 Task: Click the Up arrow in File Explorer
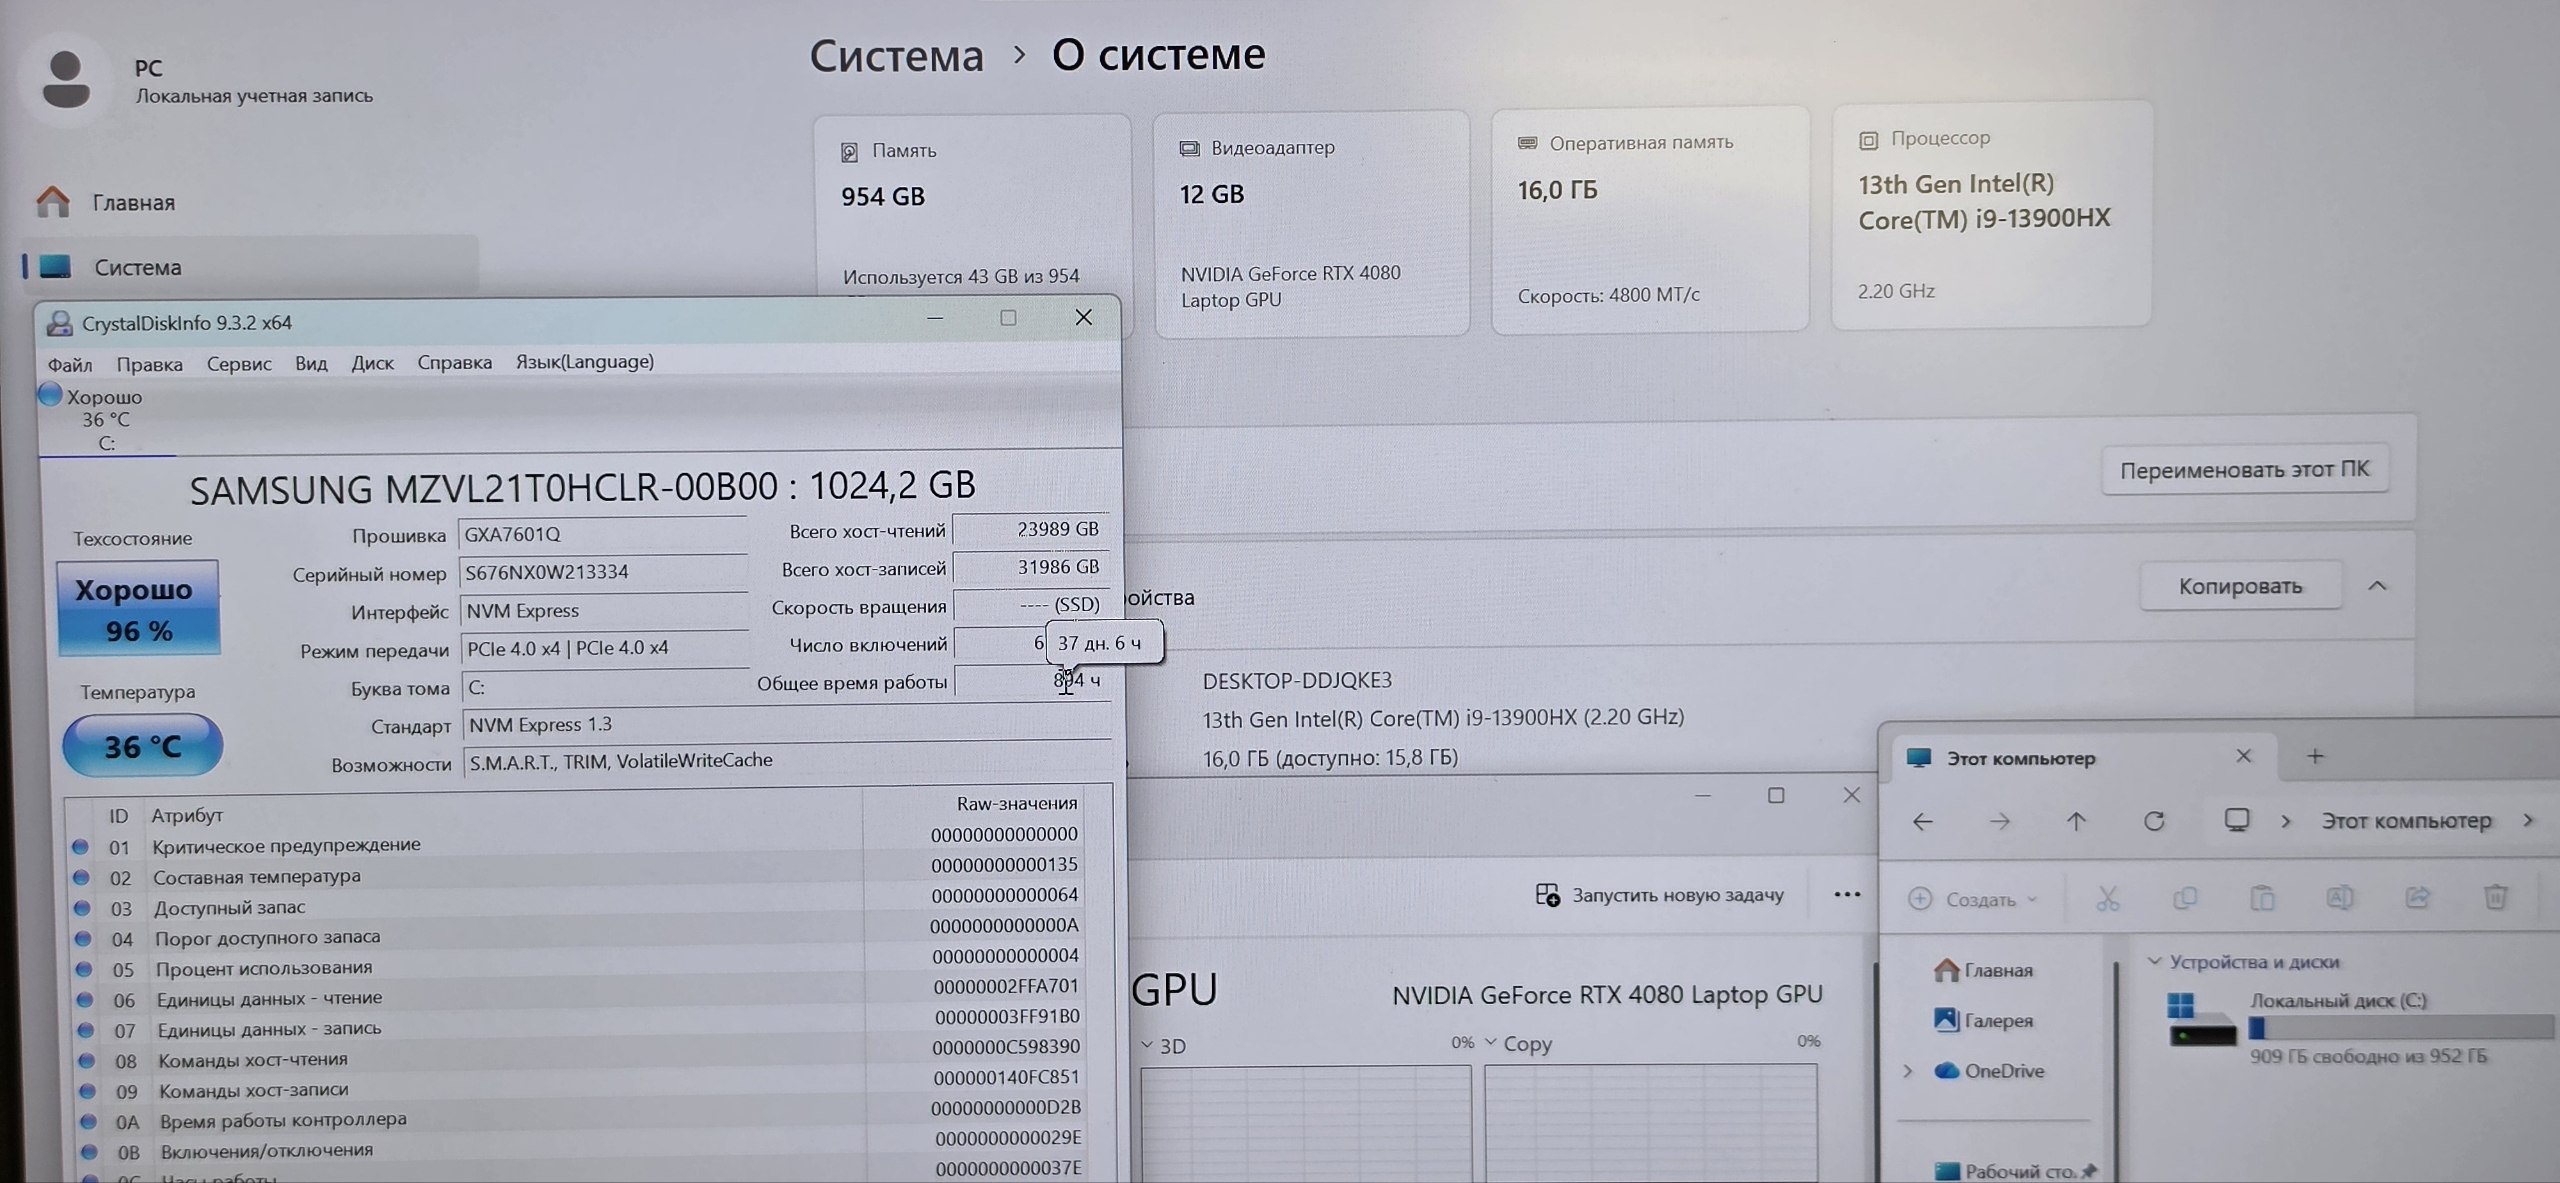coord(2076,821)
